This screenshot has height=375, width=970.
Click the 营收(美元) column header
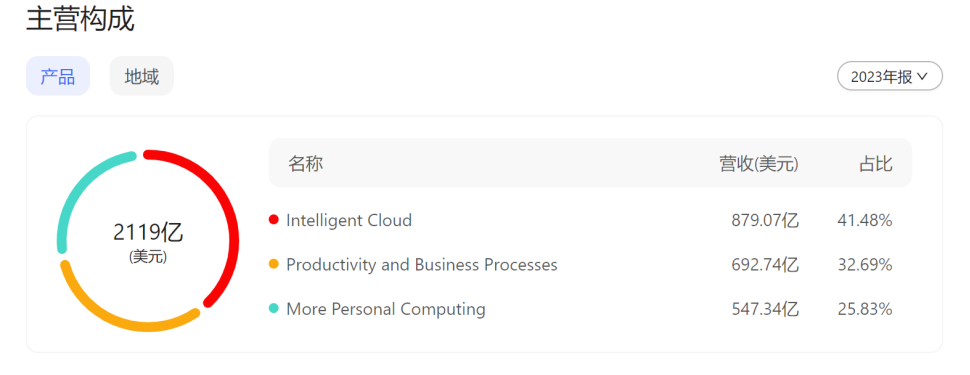click(x=759, y=164)
